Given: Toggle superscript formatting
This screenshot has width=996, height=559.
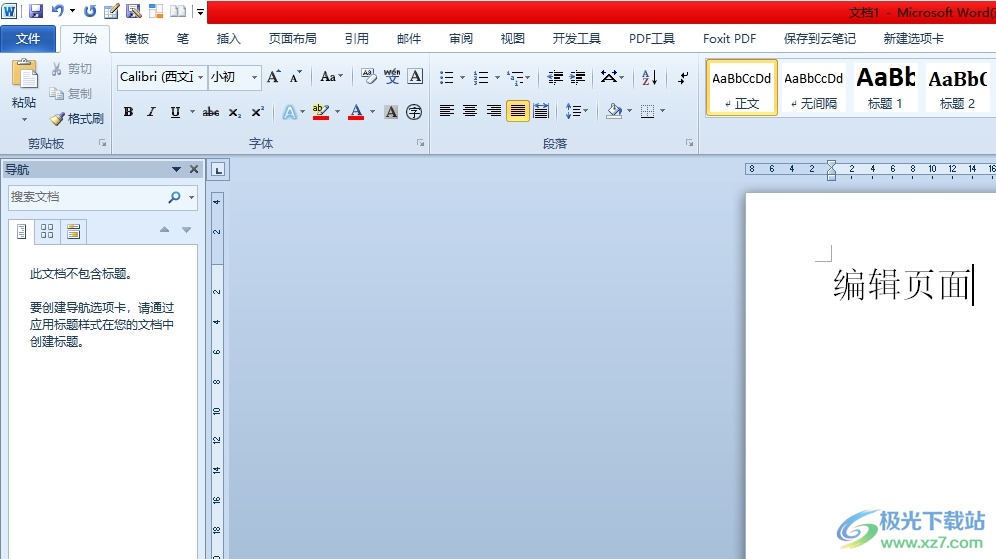Looking at the screenshot, I should point(257,112).
